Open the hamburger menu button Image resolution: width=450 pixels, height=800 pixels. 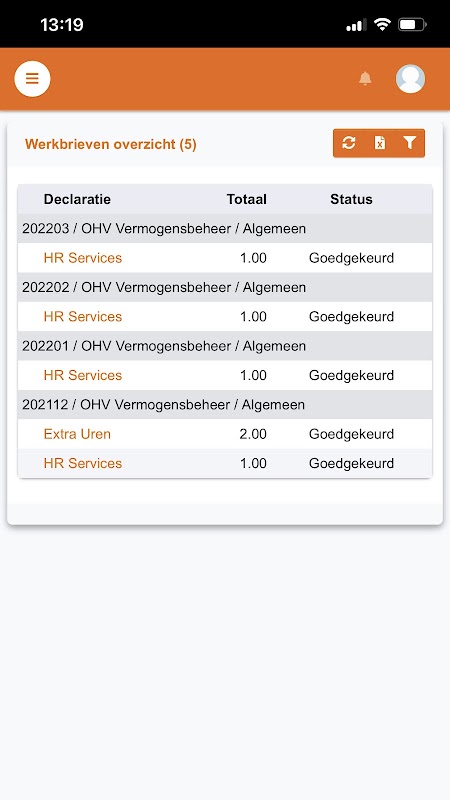(32, 79)
